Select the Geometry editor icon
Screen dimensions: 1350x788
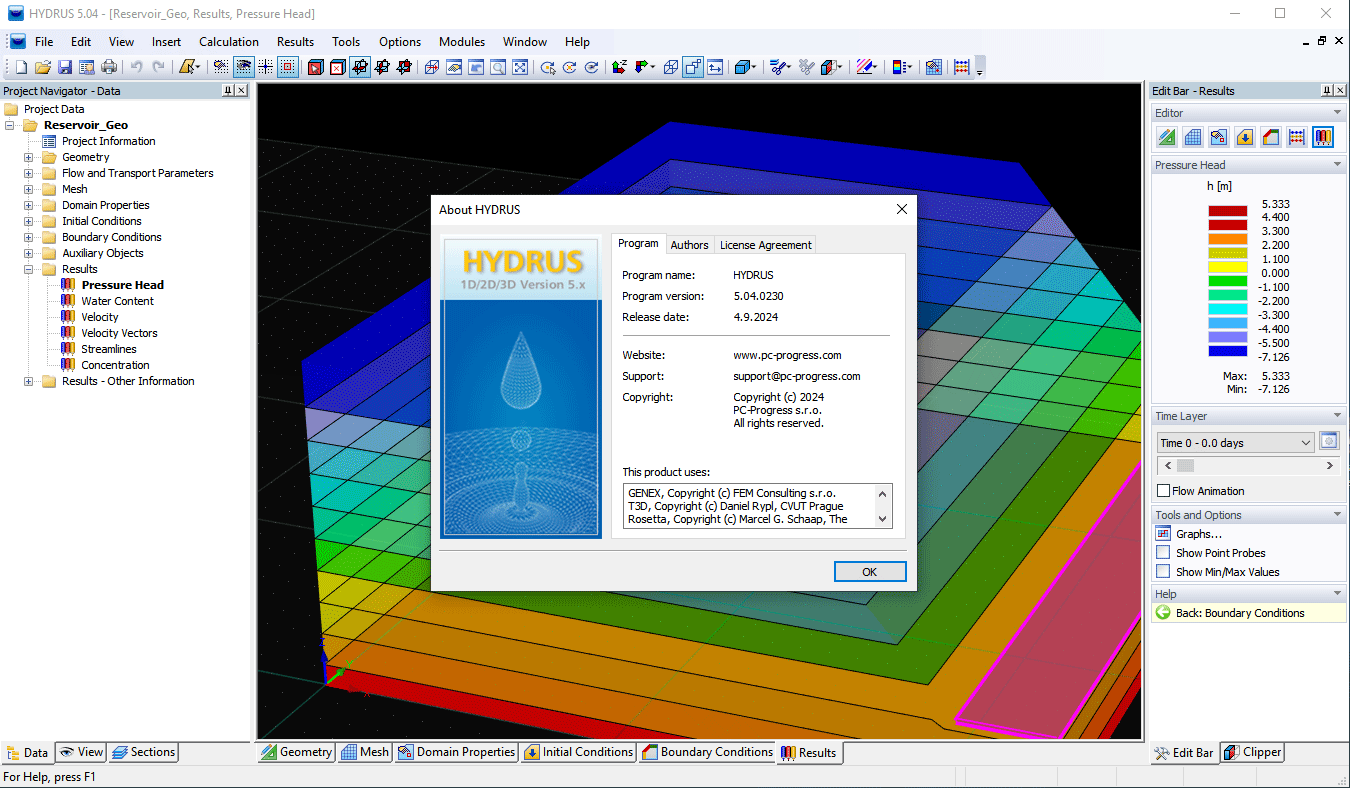(1167, 137)
